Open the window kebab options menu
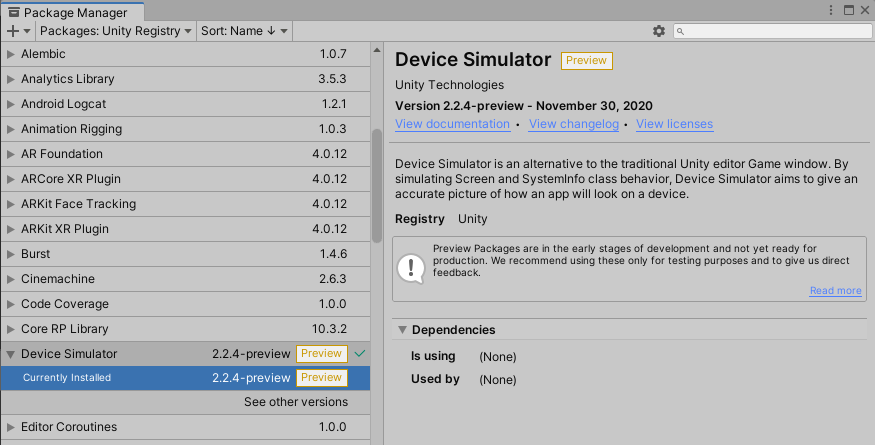The height and width of the screenshot is (445, 875). pyautogui.click(x=831, y=10)
